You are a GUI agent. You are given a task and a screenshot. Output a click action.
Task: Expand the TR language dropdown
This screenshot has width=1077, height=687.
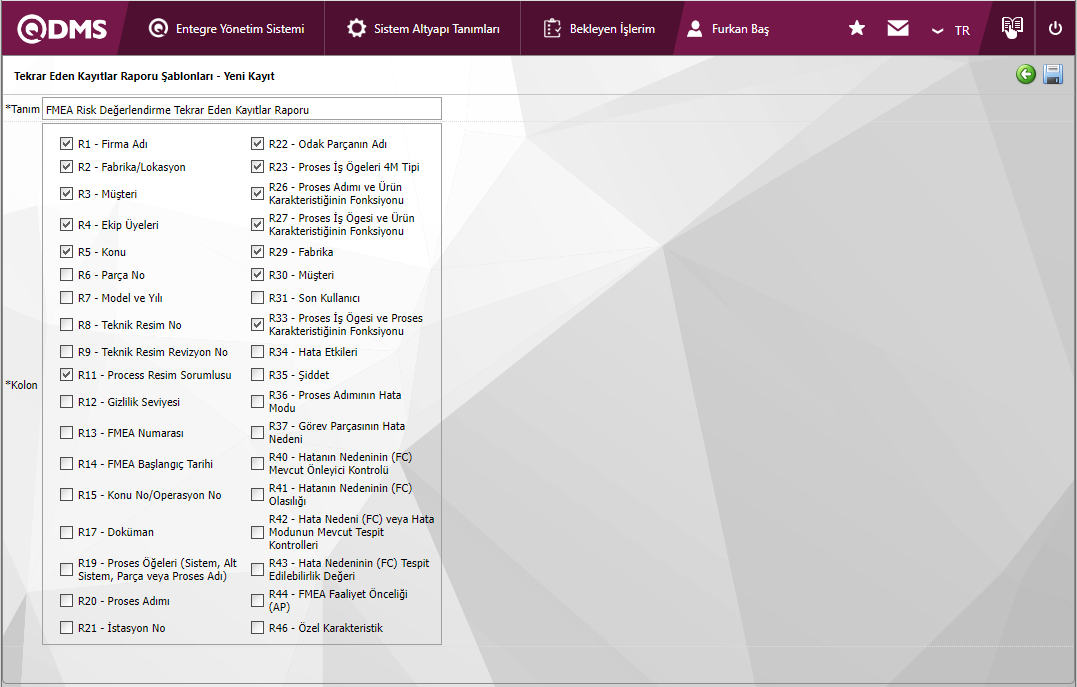coord(951,30)
